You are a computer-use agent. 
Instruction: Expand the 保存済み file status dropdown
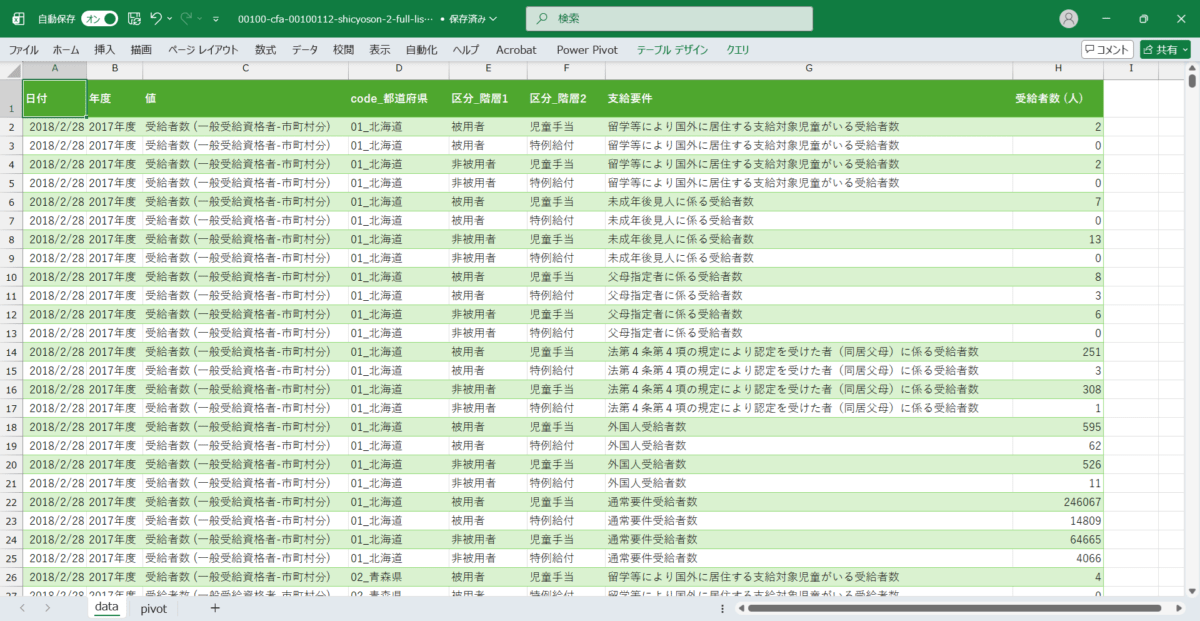point(474,19)
